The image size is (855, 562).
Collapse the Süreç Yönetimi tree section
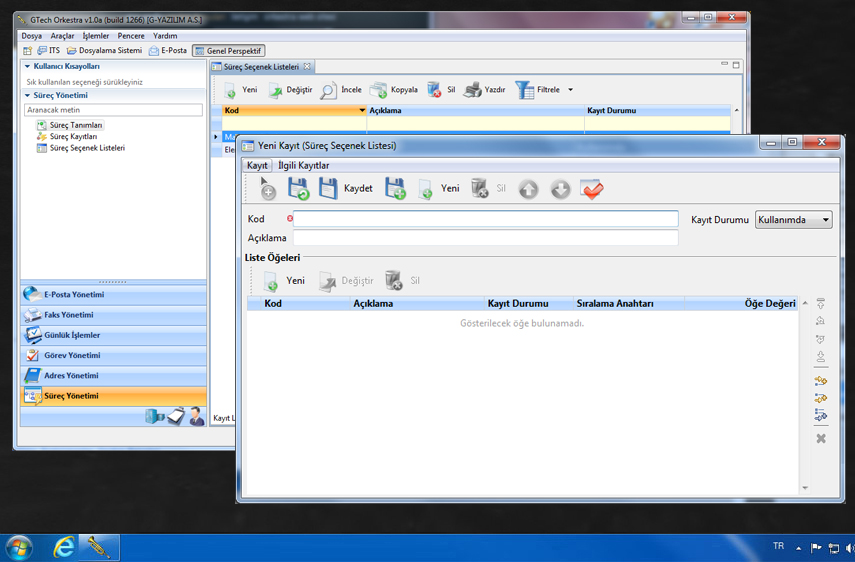click(x=28, y=96)
